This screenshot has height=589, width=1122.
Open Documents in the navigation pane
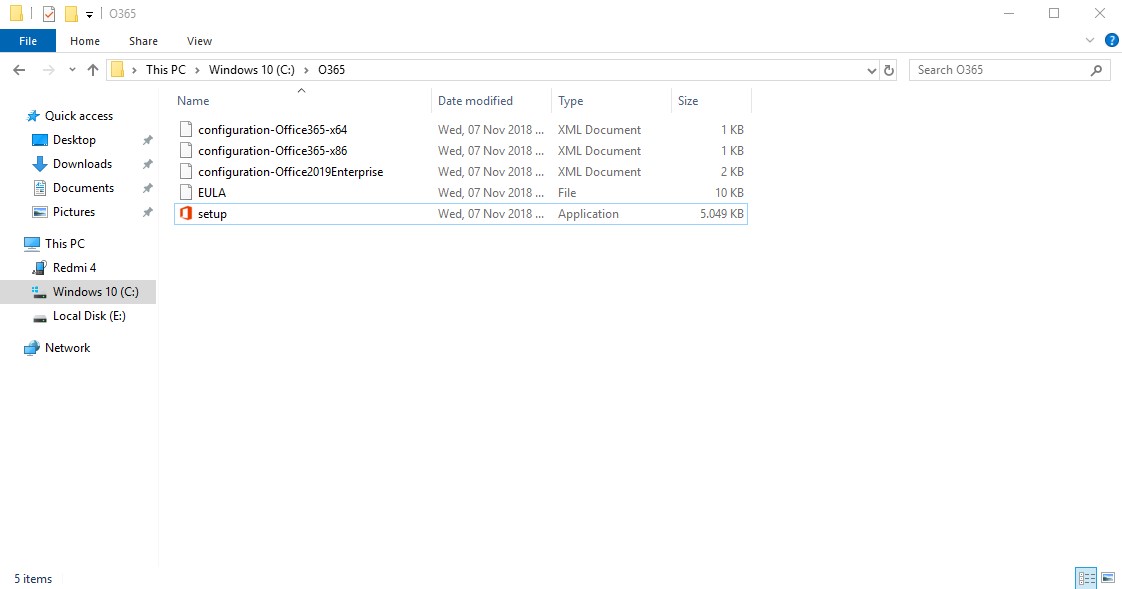(83, 188)
